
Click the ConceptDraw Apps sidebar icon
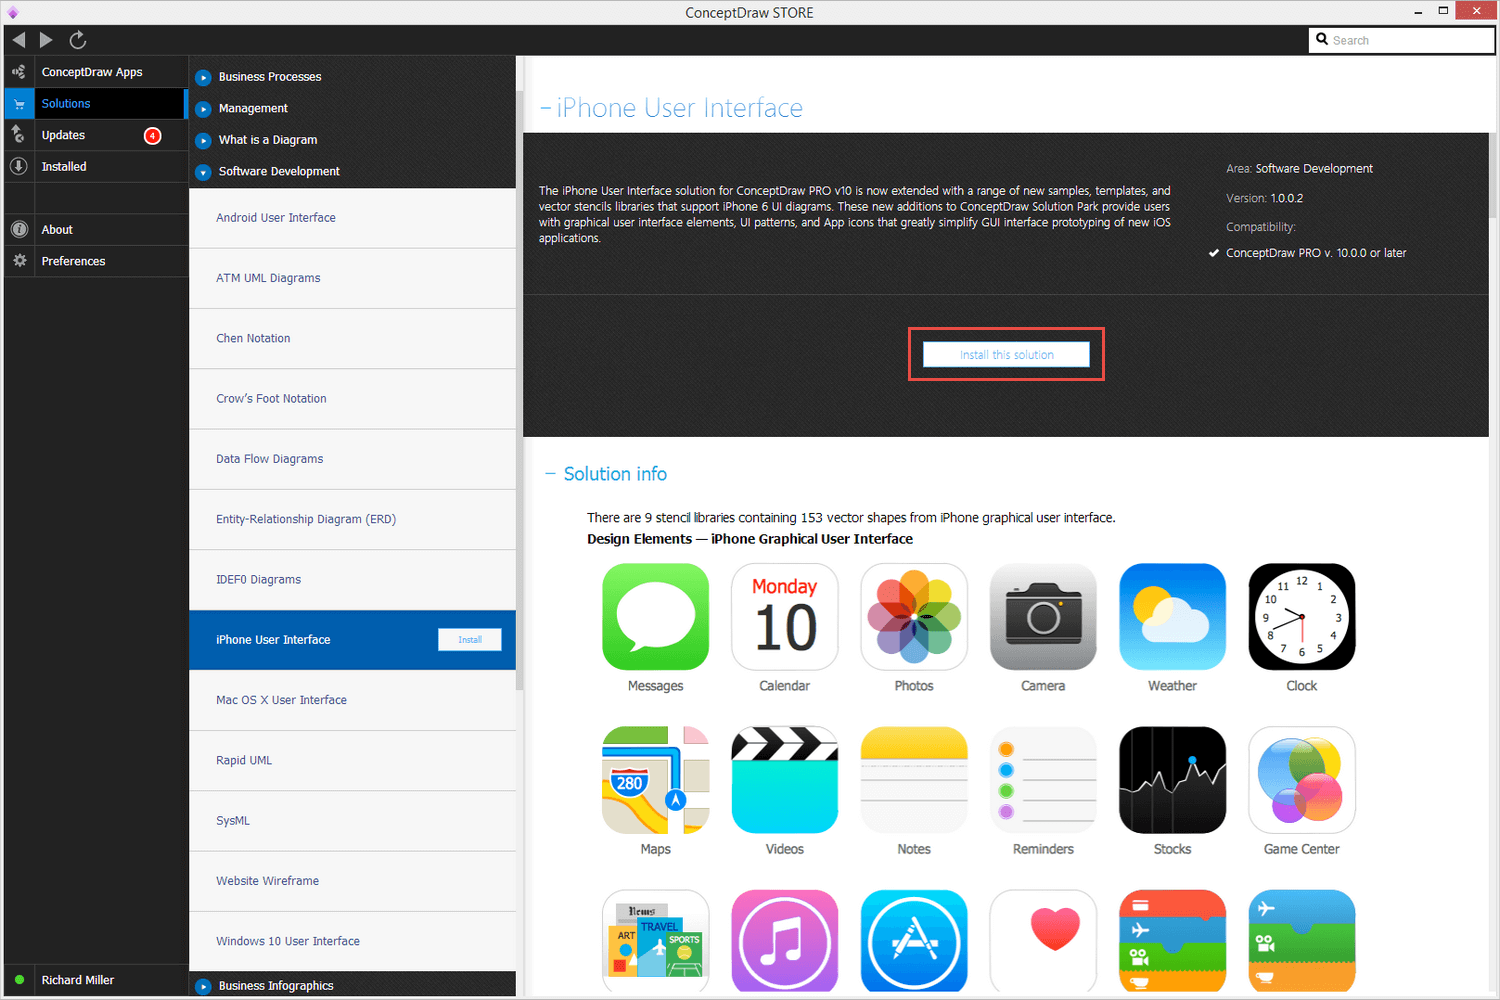pyautogui.click(x=18, y=72)
